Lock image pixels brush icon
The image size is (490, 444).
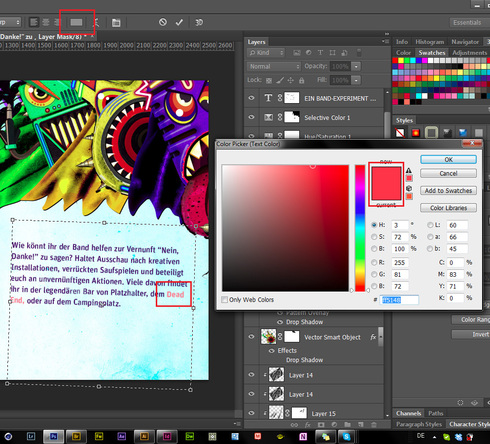280,80
